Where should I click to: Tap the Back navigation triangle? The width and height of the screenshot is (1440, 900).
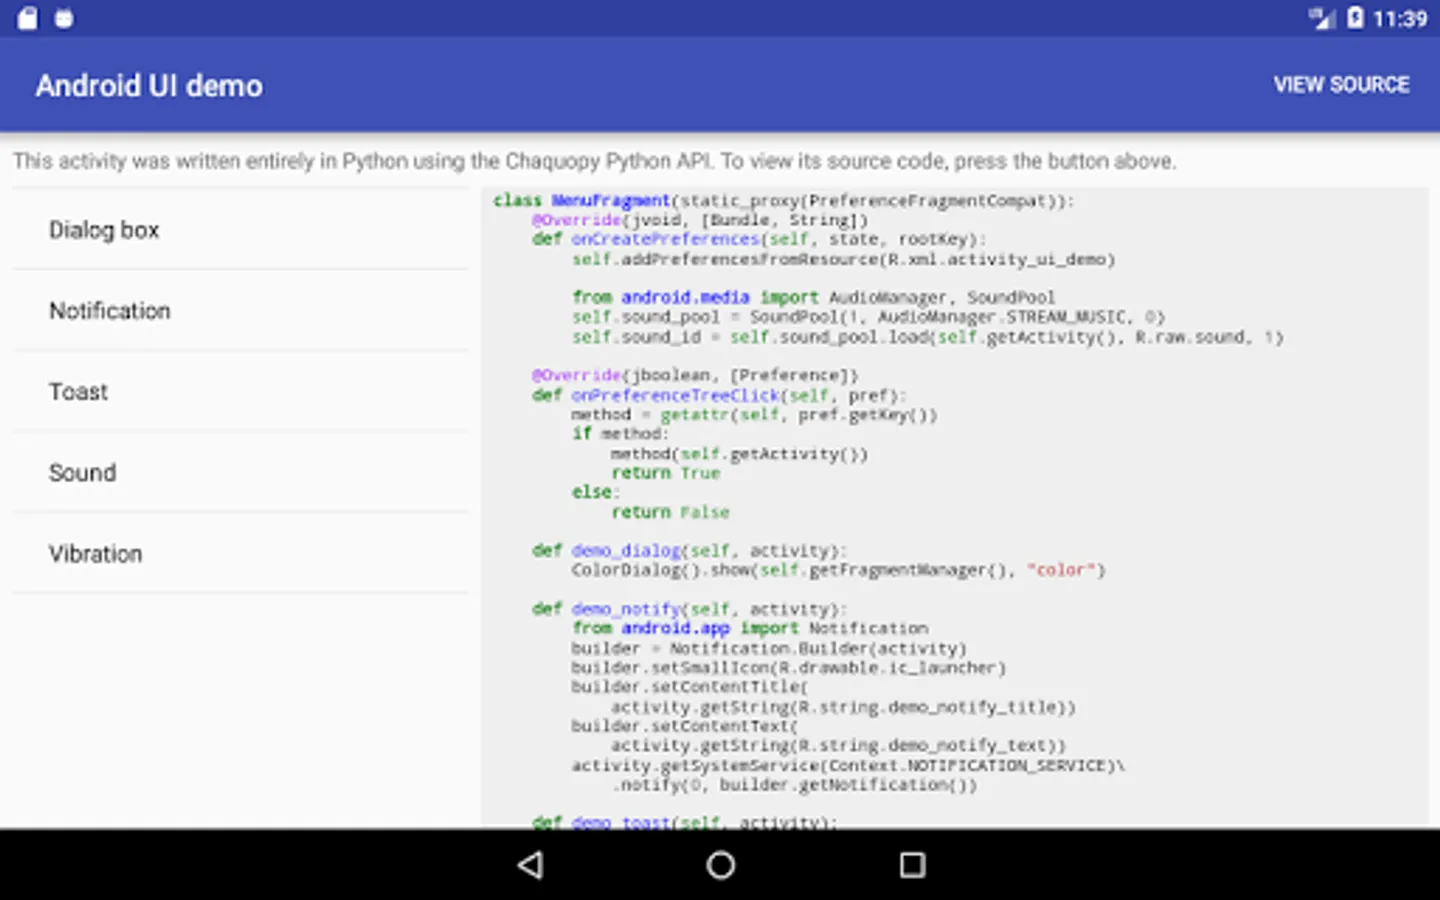coord(531,865)
